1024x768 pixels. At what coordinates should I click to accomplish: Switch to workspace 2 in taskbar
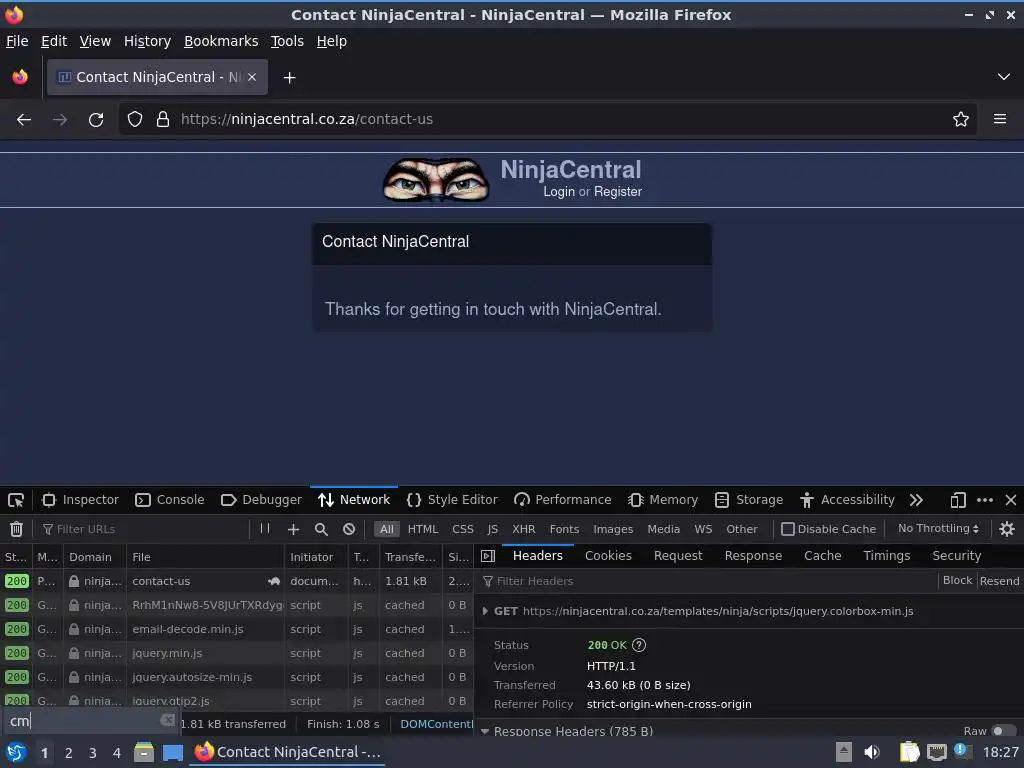click(69, 753)
